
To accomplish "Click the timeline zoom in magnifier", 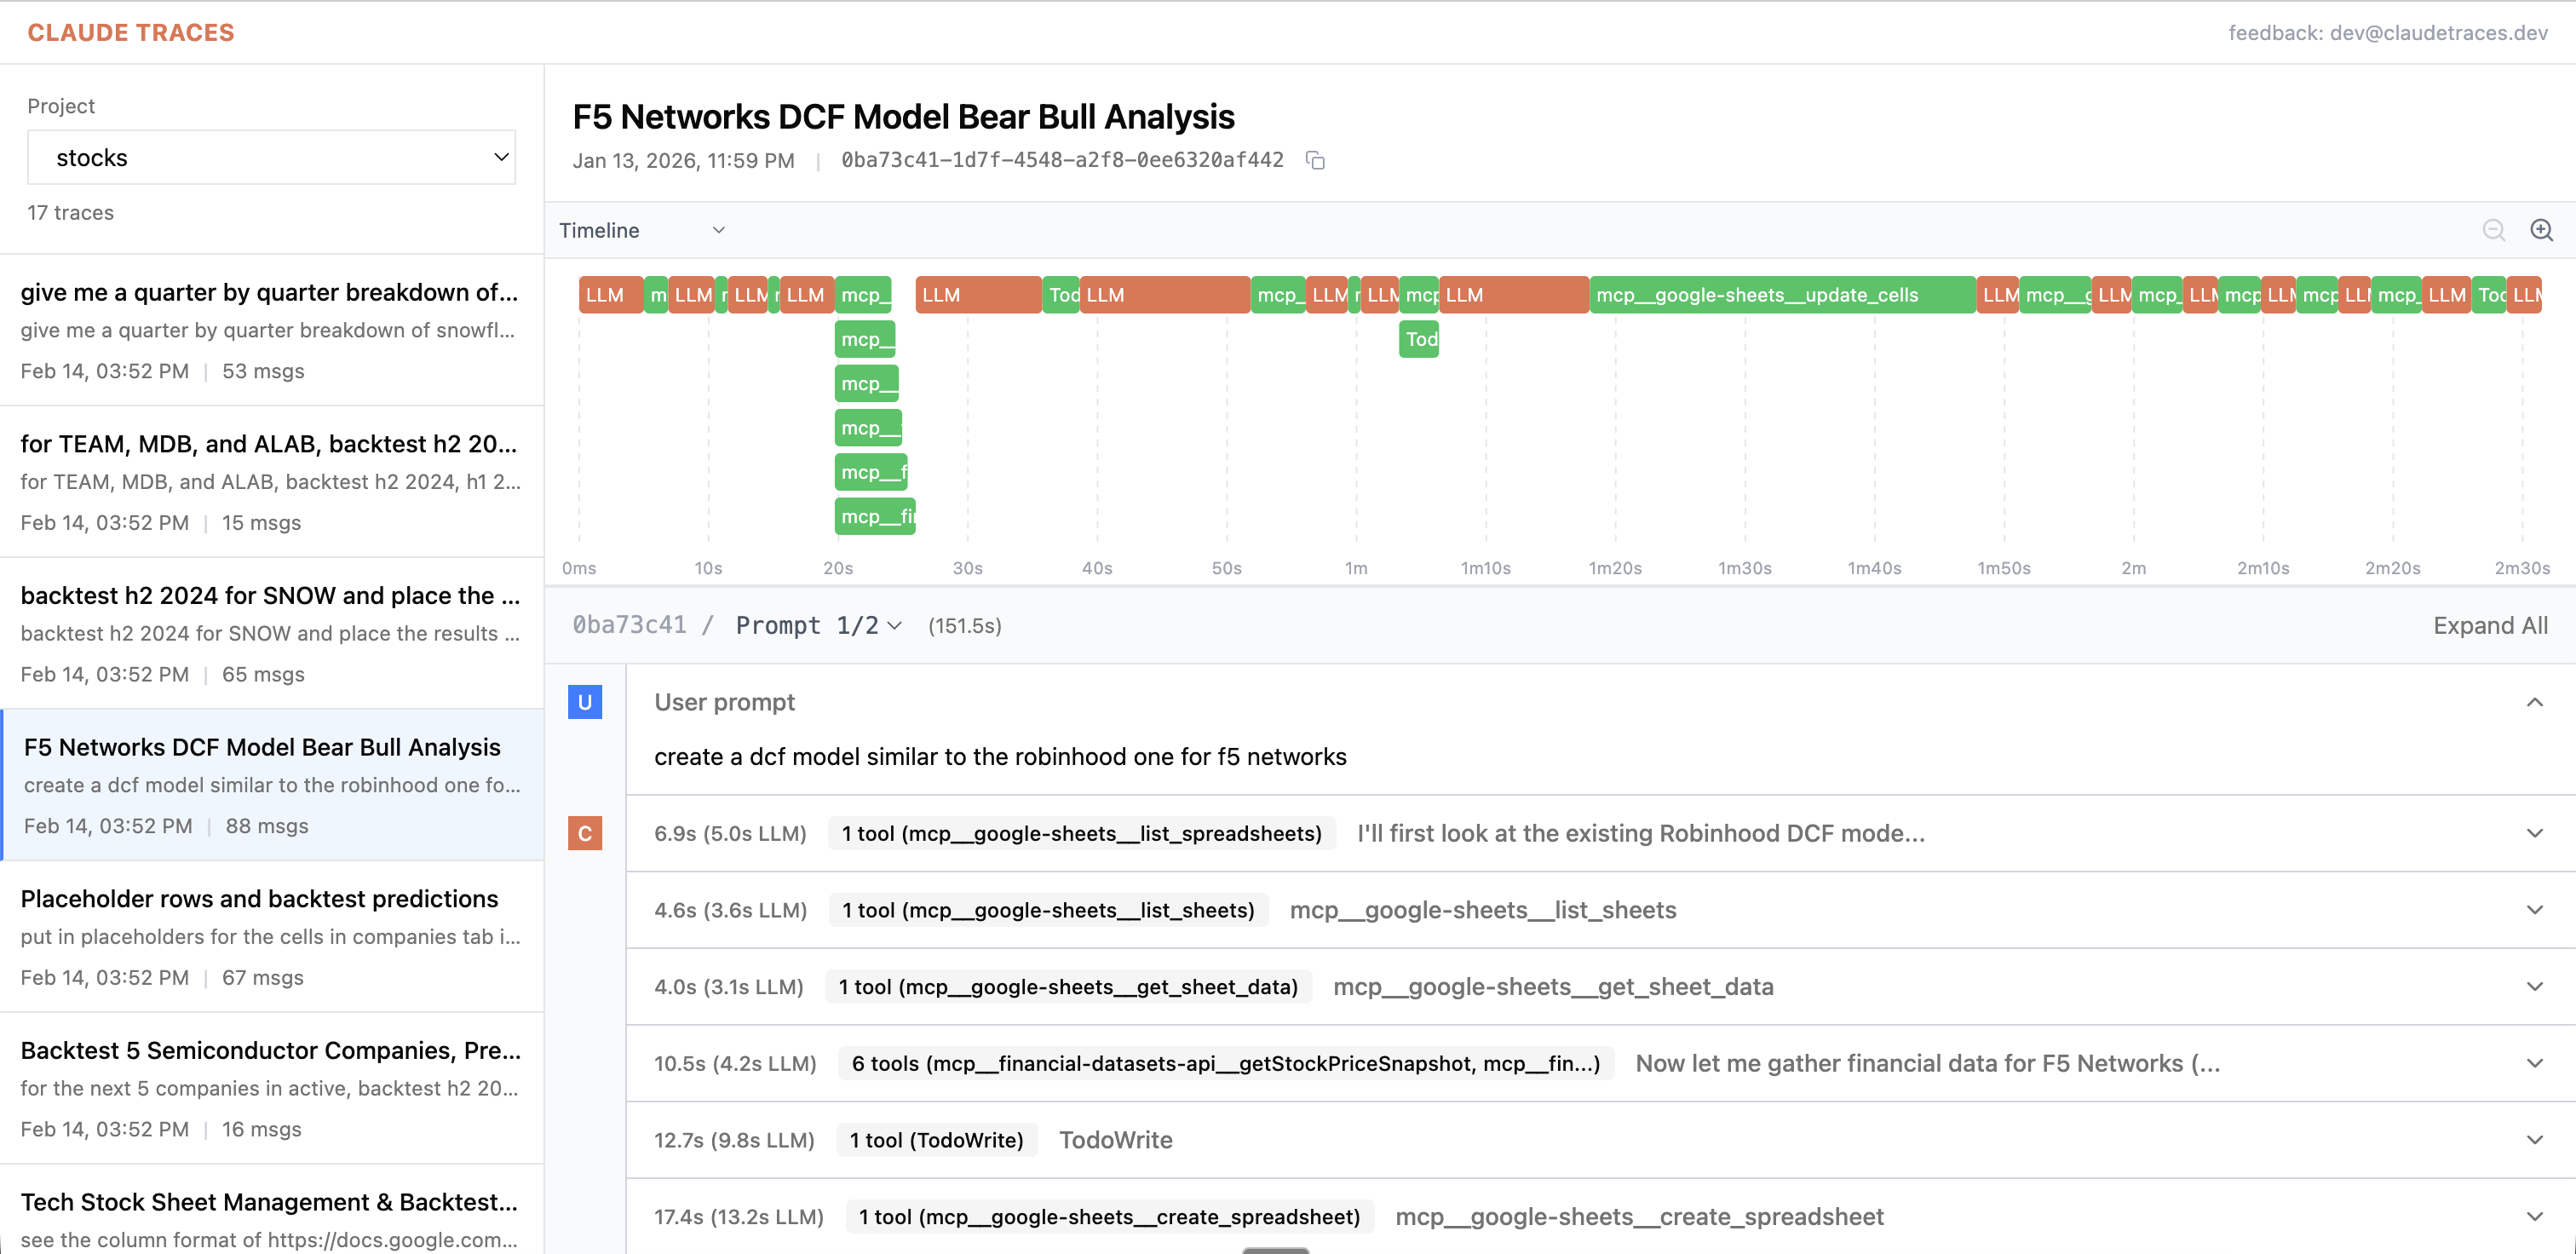I will click(x=2541, y=230).
